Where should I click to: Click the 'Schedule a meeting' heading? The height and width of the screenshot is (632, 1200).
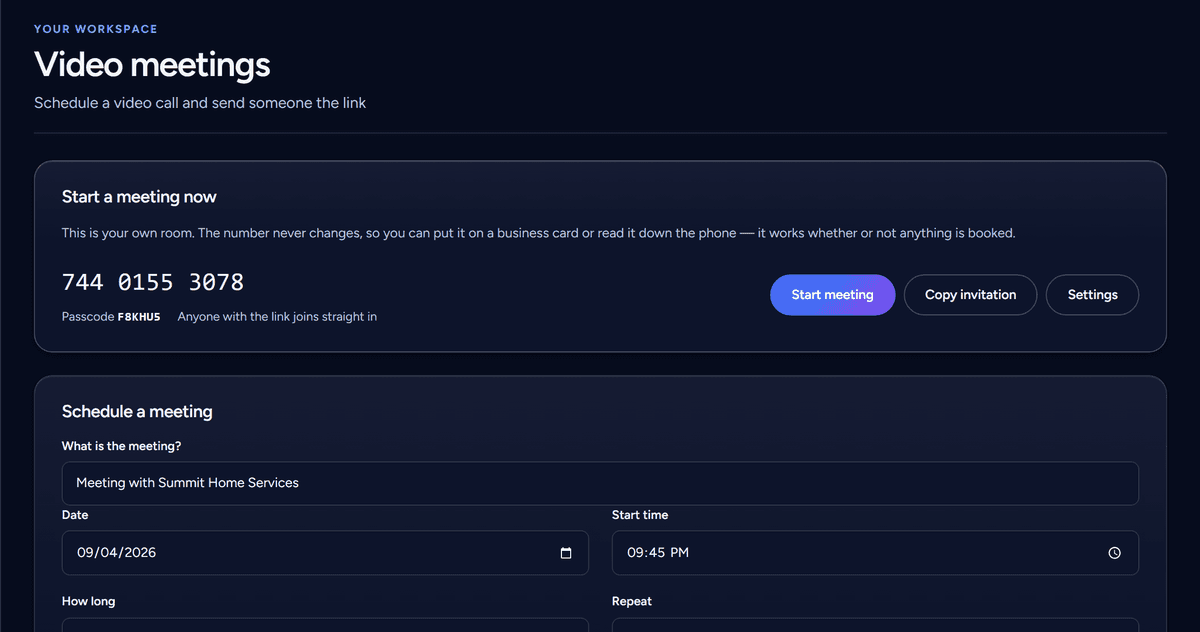coord(137,411)
